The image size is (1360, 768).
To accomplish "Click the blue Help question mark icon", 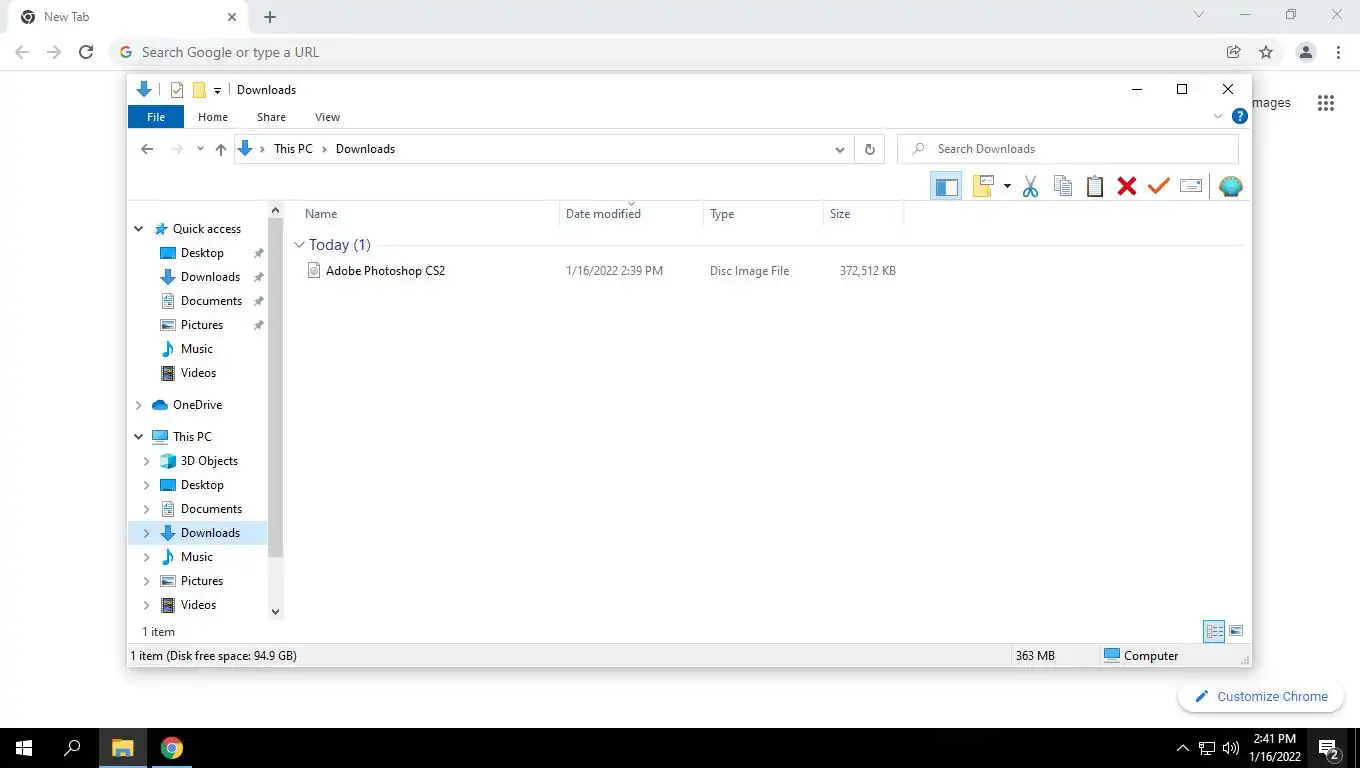I will coord(1240,116).
